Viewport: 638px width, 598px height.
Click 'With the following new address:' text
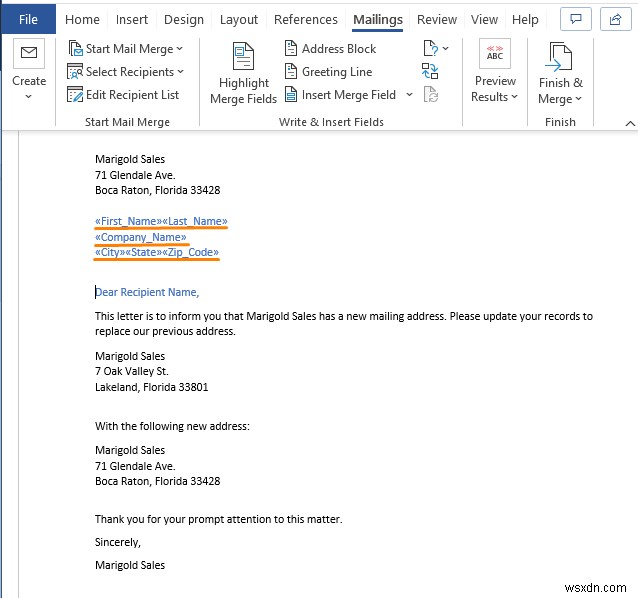click(x=172, y=426)
